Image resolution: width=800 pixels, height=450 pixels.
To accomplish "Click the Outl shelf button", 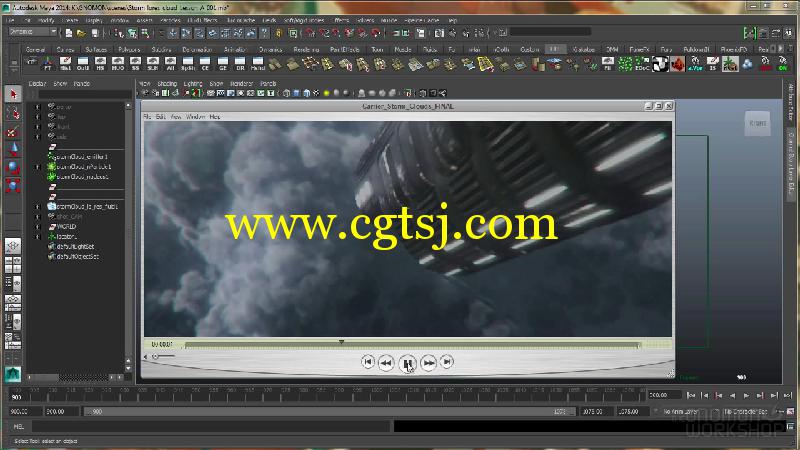I will tap(83, 64).
